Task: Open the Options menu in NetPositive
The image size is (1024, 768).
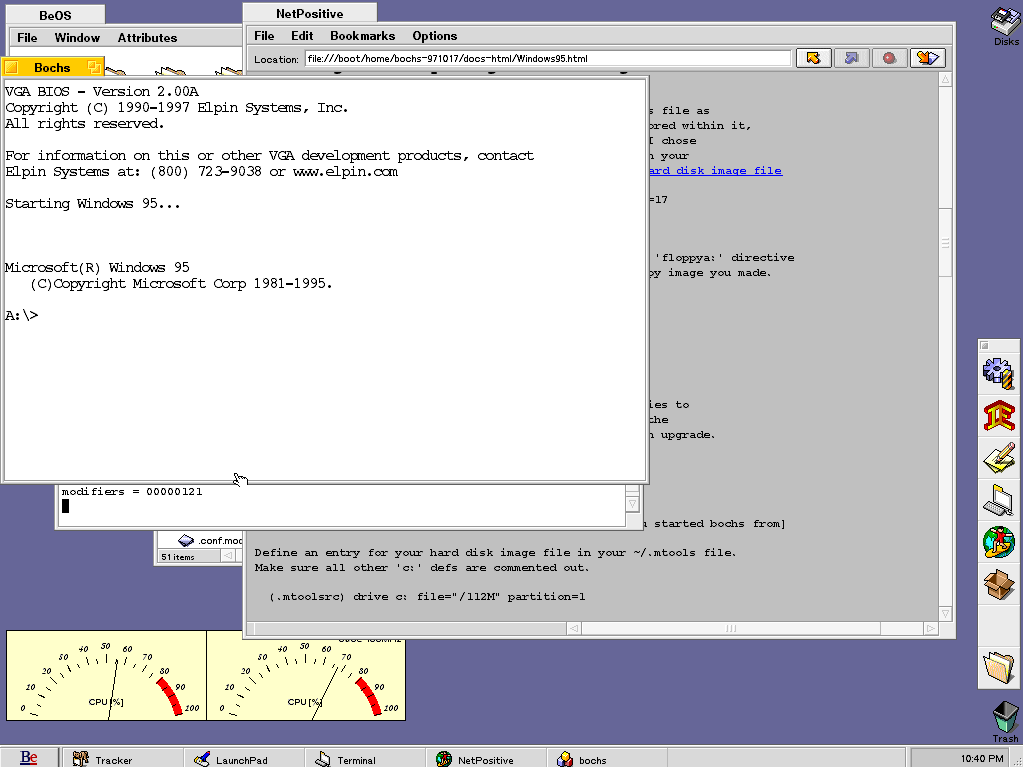Action: [434, 36]
